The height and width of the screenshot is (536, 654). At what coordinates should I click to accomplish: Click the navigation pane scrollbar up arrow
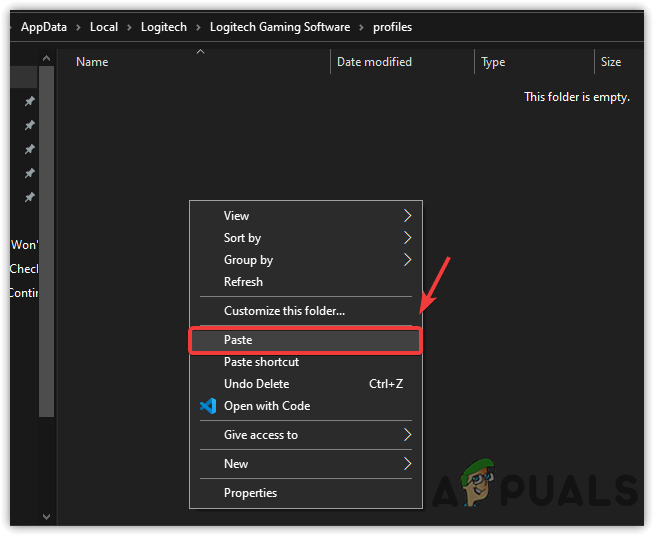[46, 58]
